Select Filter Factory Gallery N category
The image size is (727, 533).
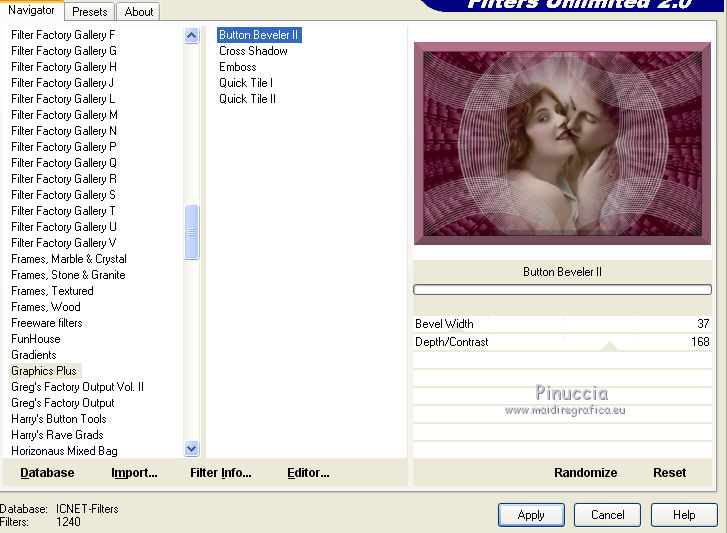tap(64, 131)
